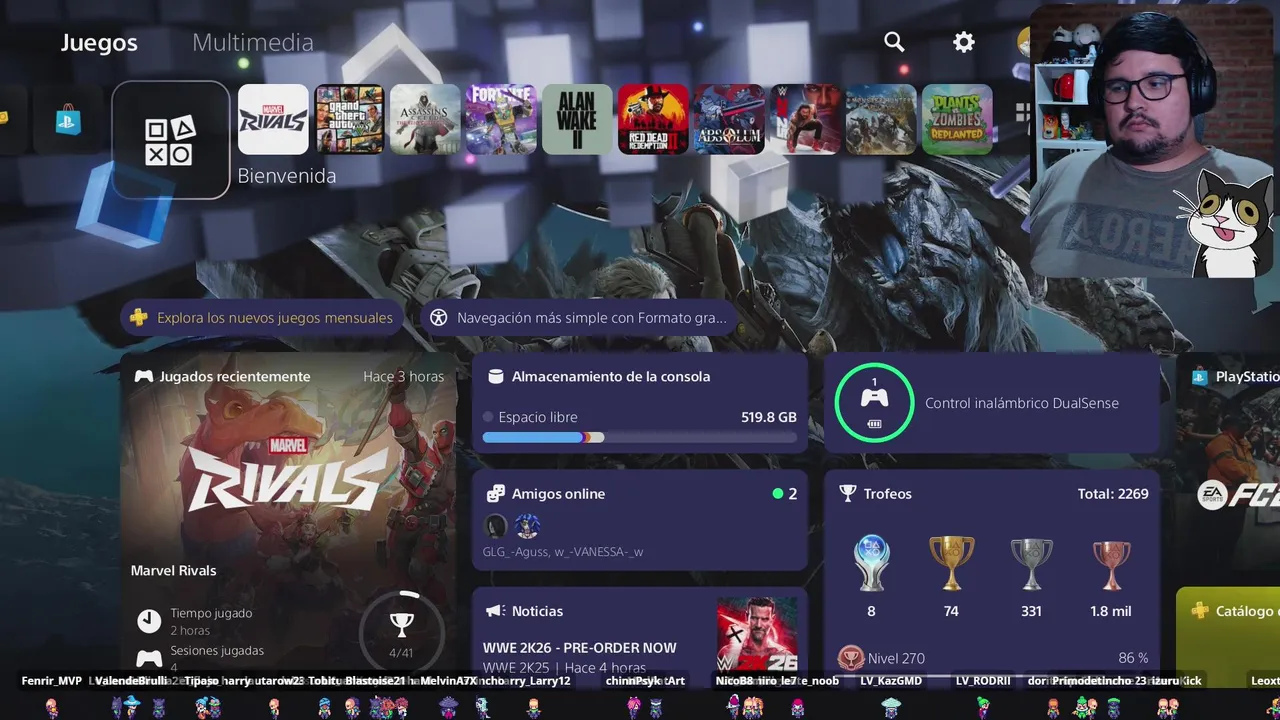Click the Sesiones jugadas controller icon
The width and height of the screenshot is (1280, 720).
tap(149, 658)
